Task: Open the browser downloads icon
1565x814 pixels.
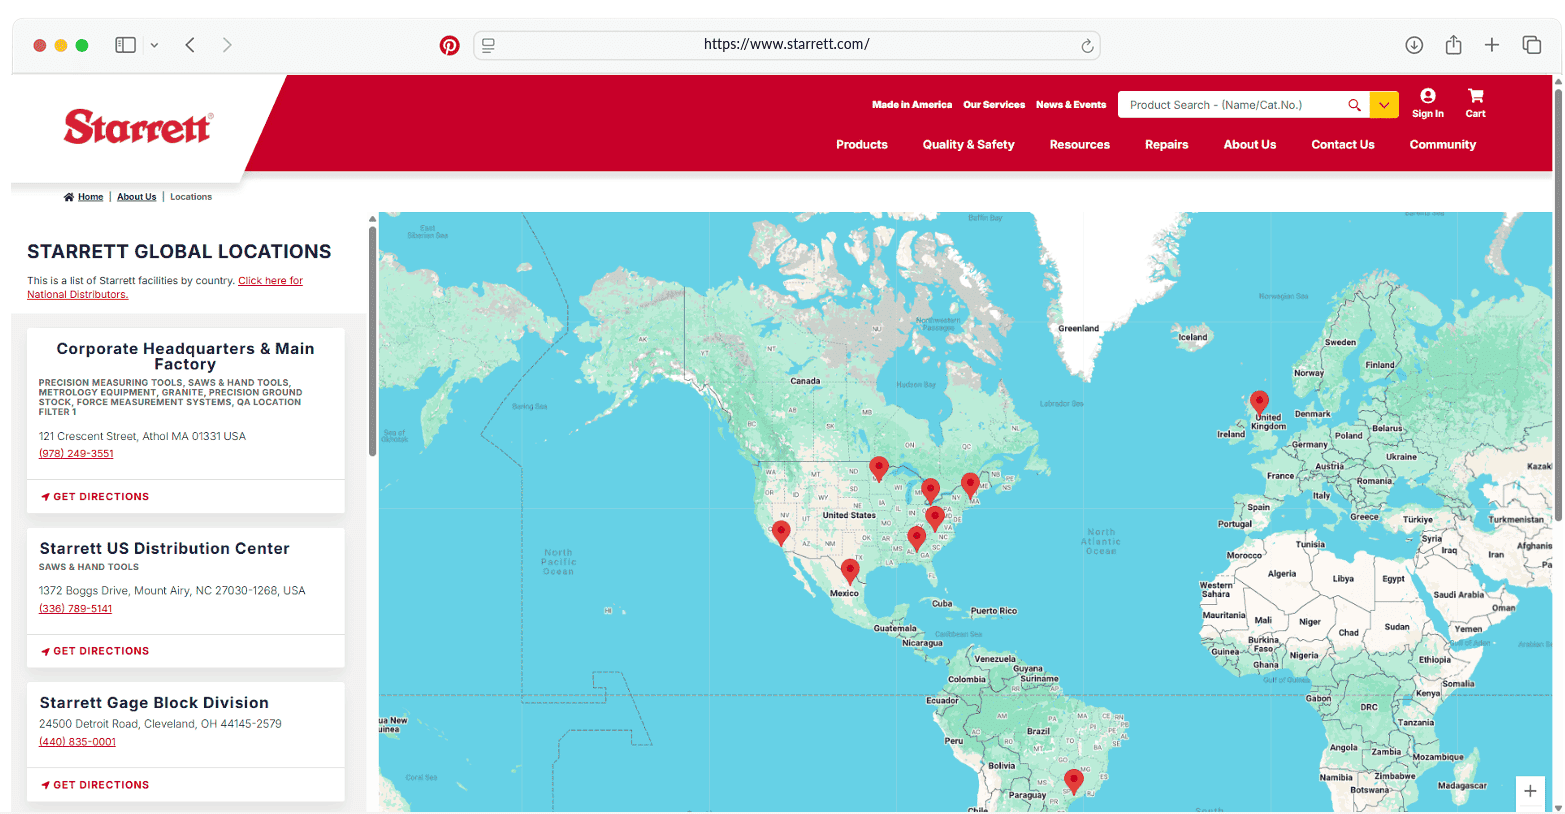Action: pos(1414,45)
